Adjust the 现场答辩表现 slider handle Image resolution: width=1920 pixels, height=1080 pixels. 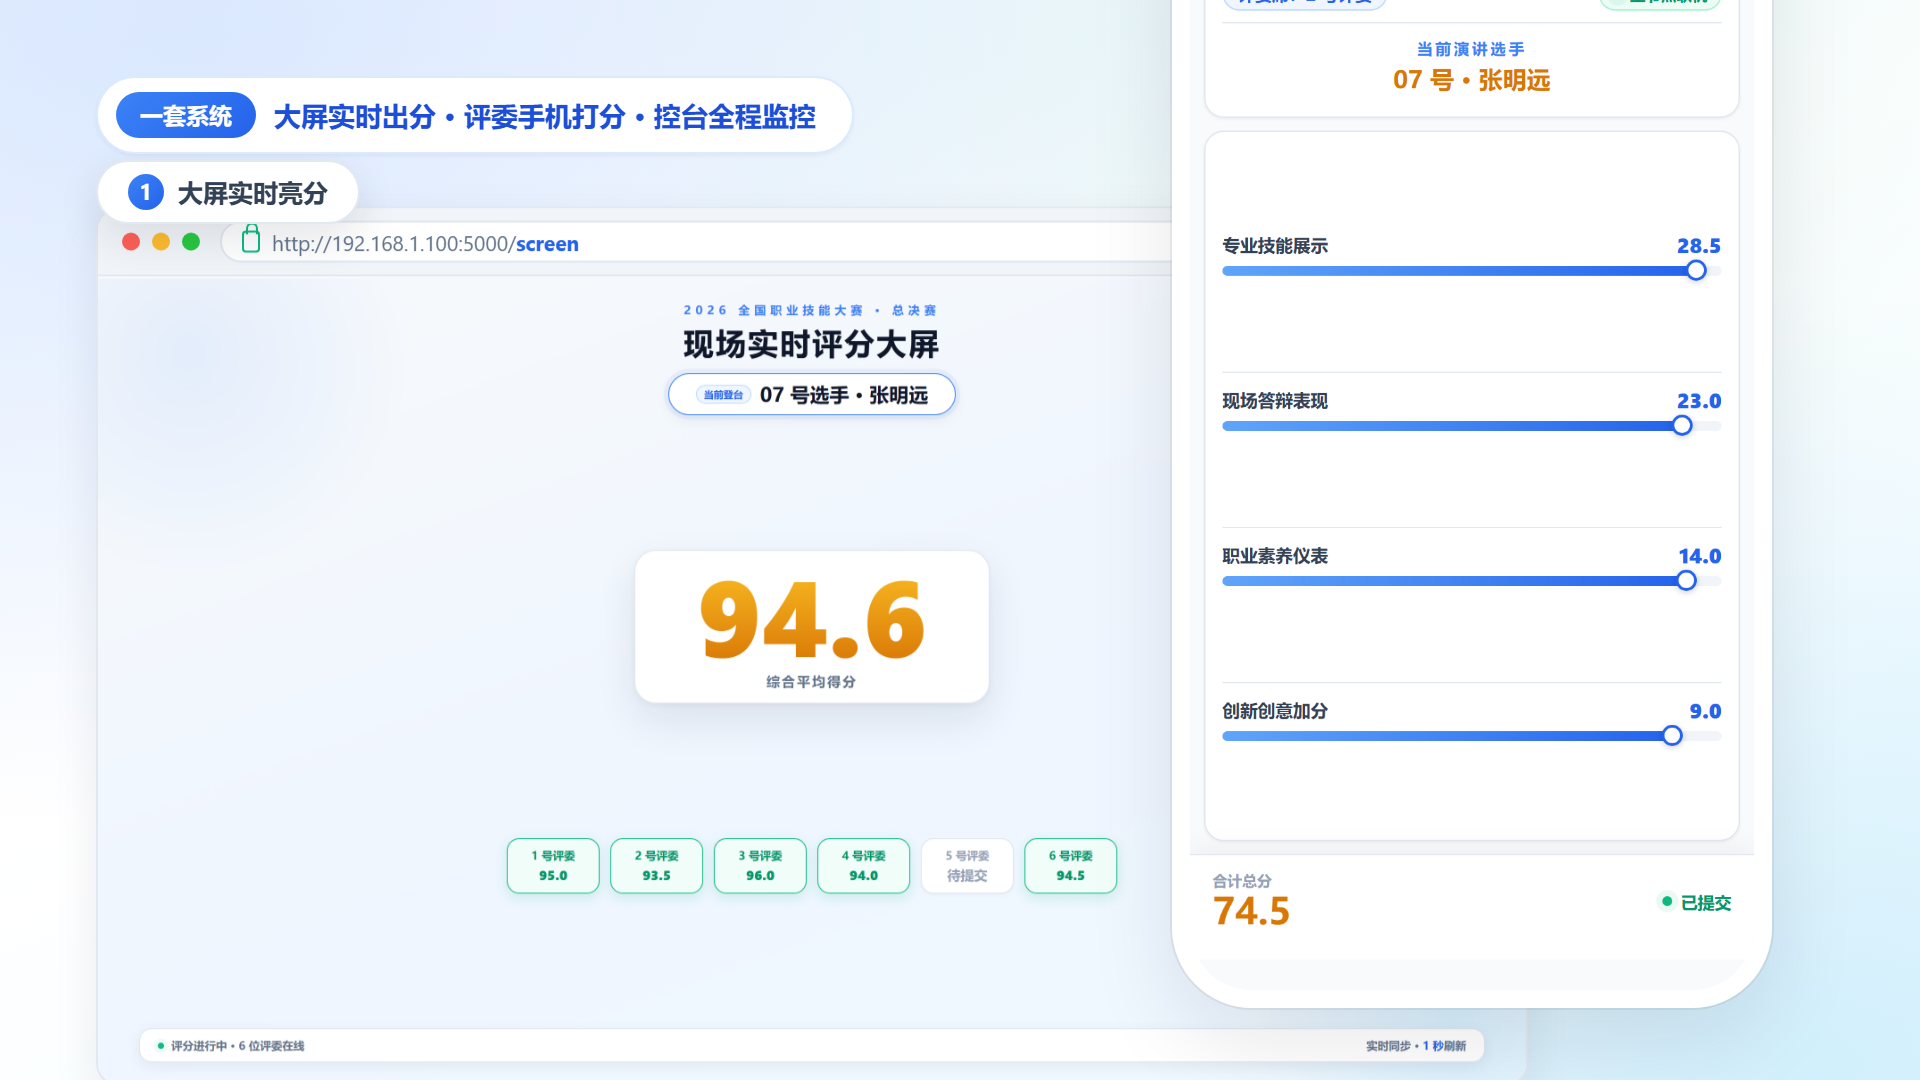point(1682,426)
